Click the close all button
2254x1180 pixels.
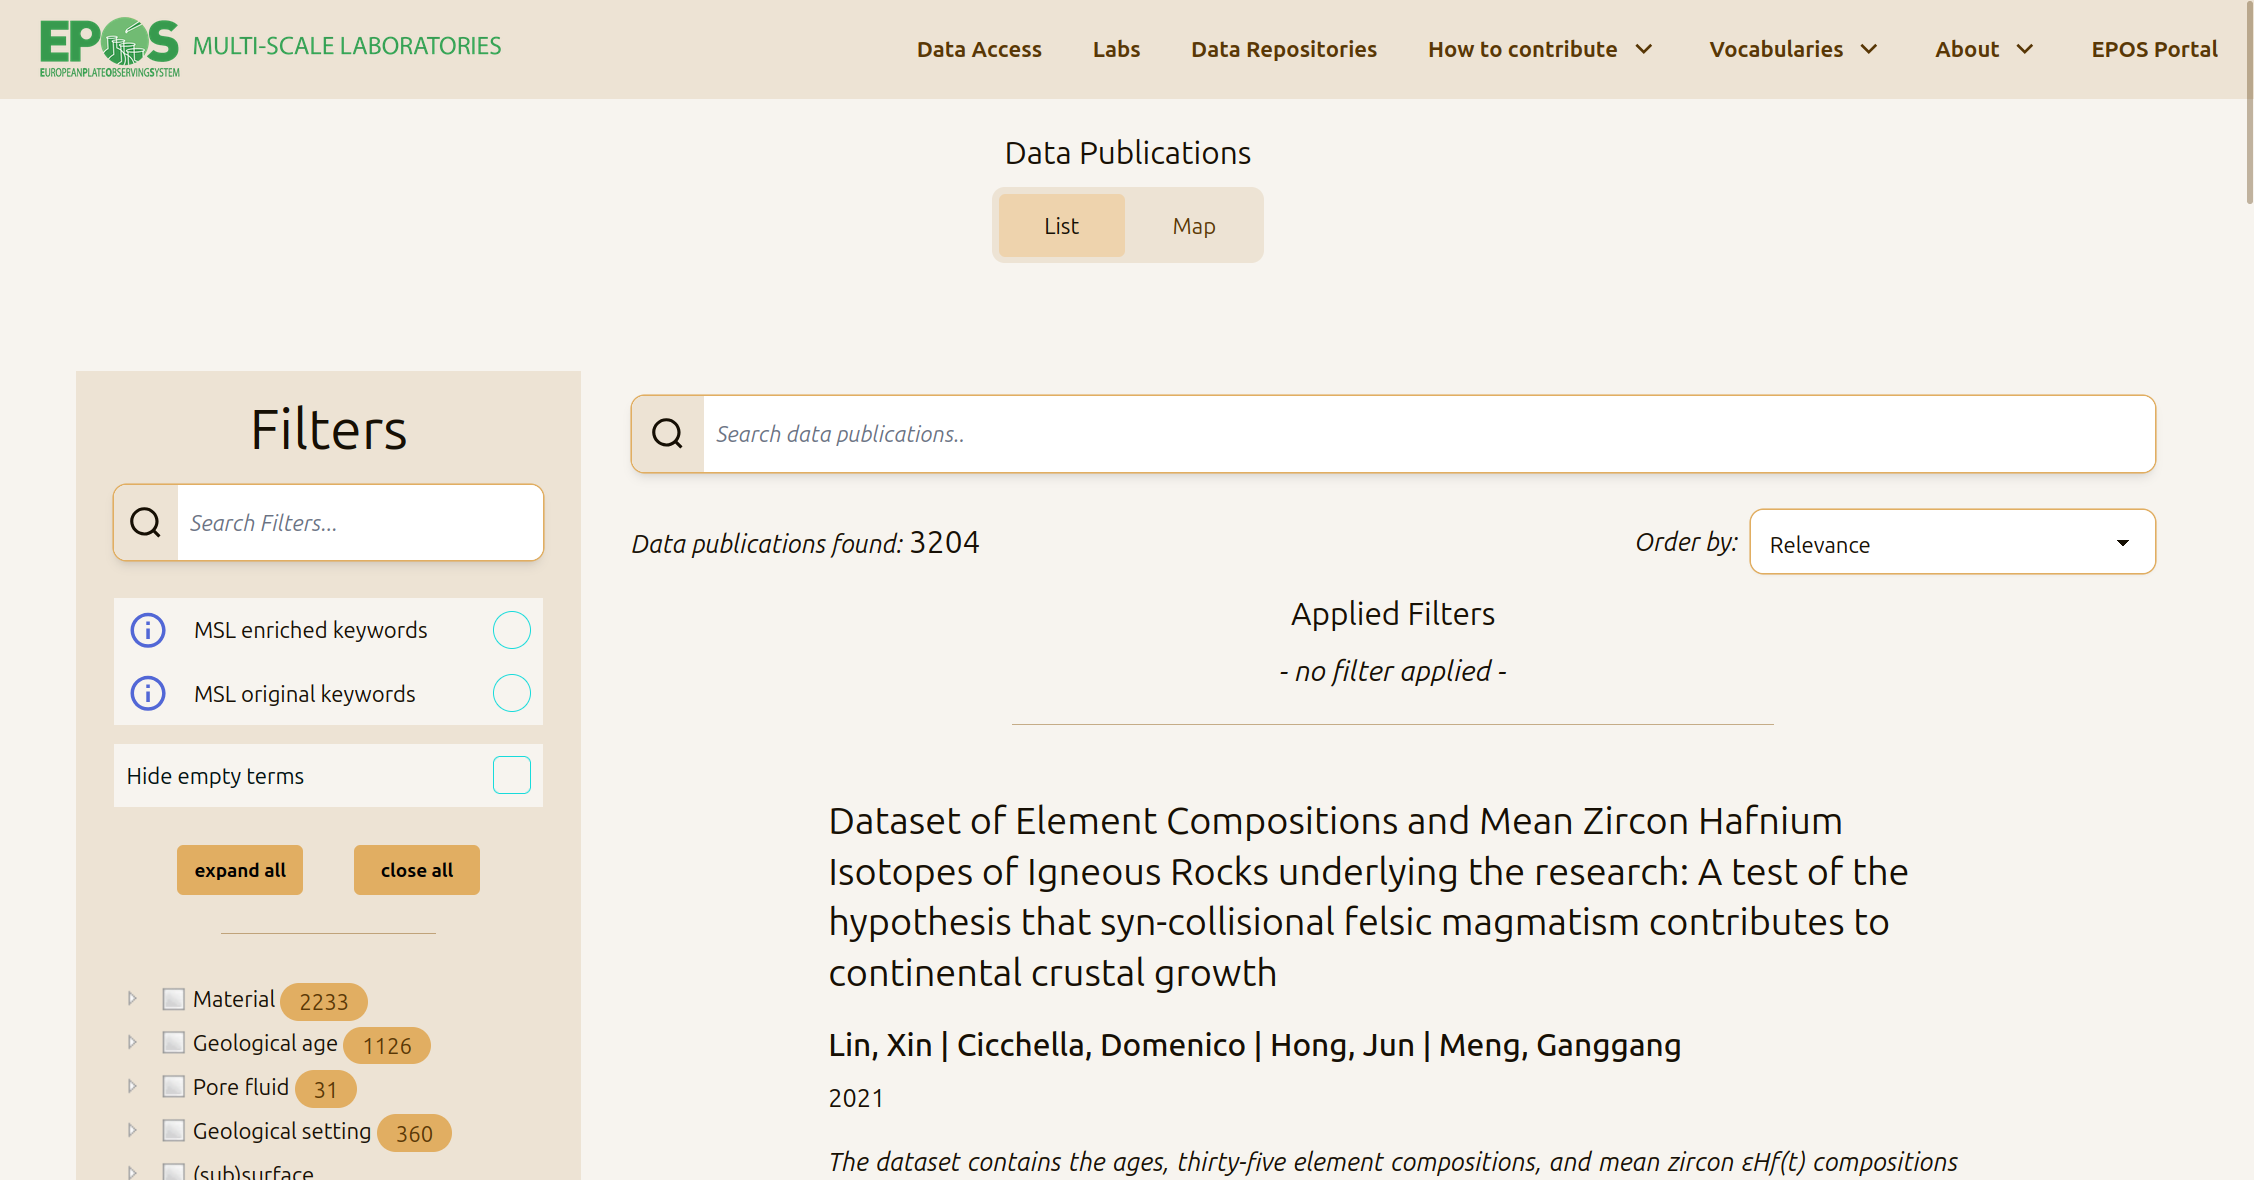417,870
